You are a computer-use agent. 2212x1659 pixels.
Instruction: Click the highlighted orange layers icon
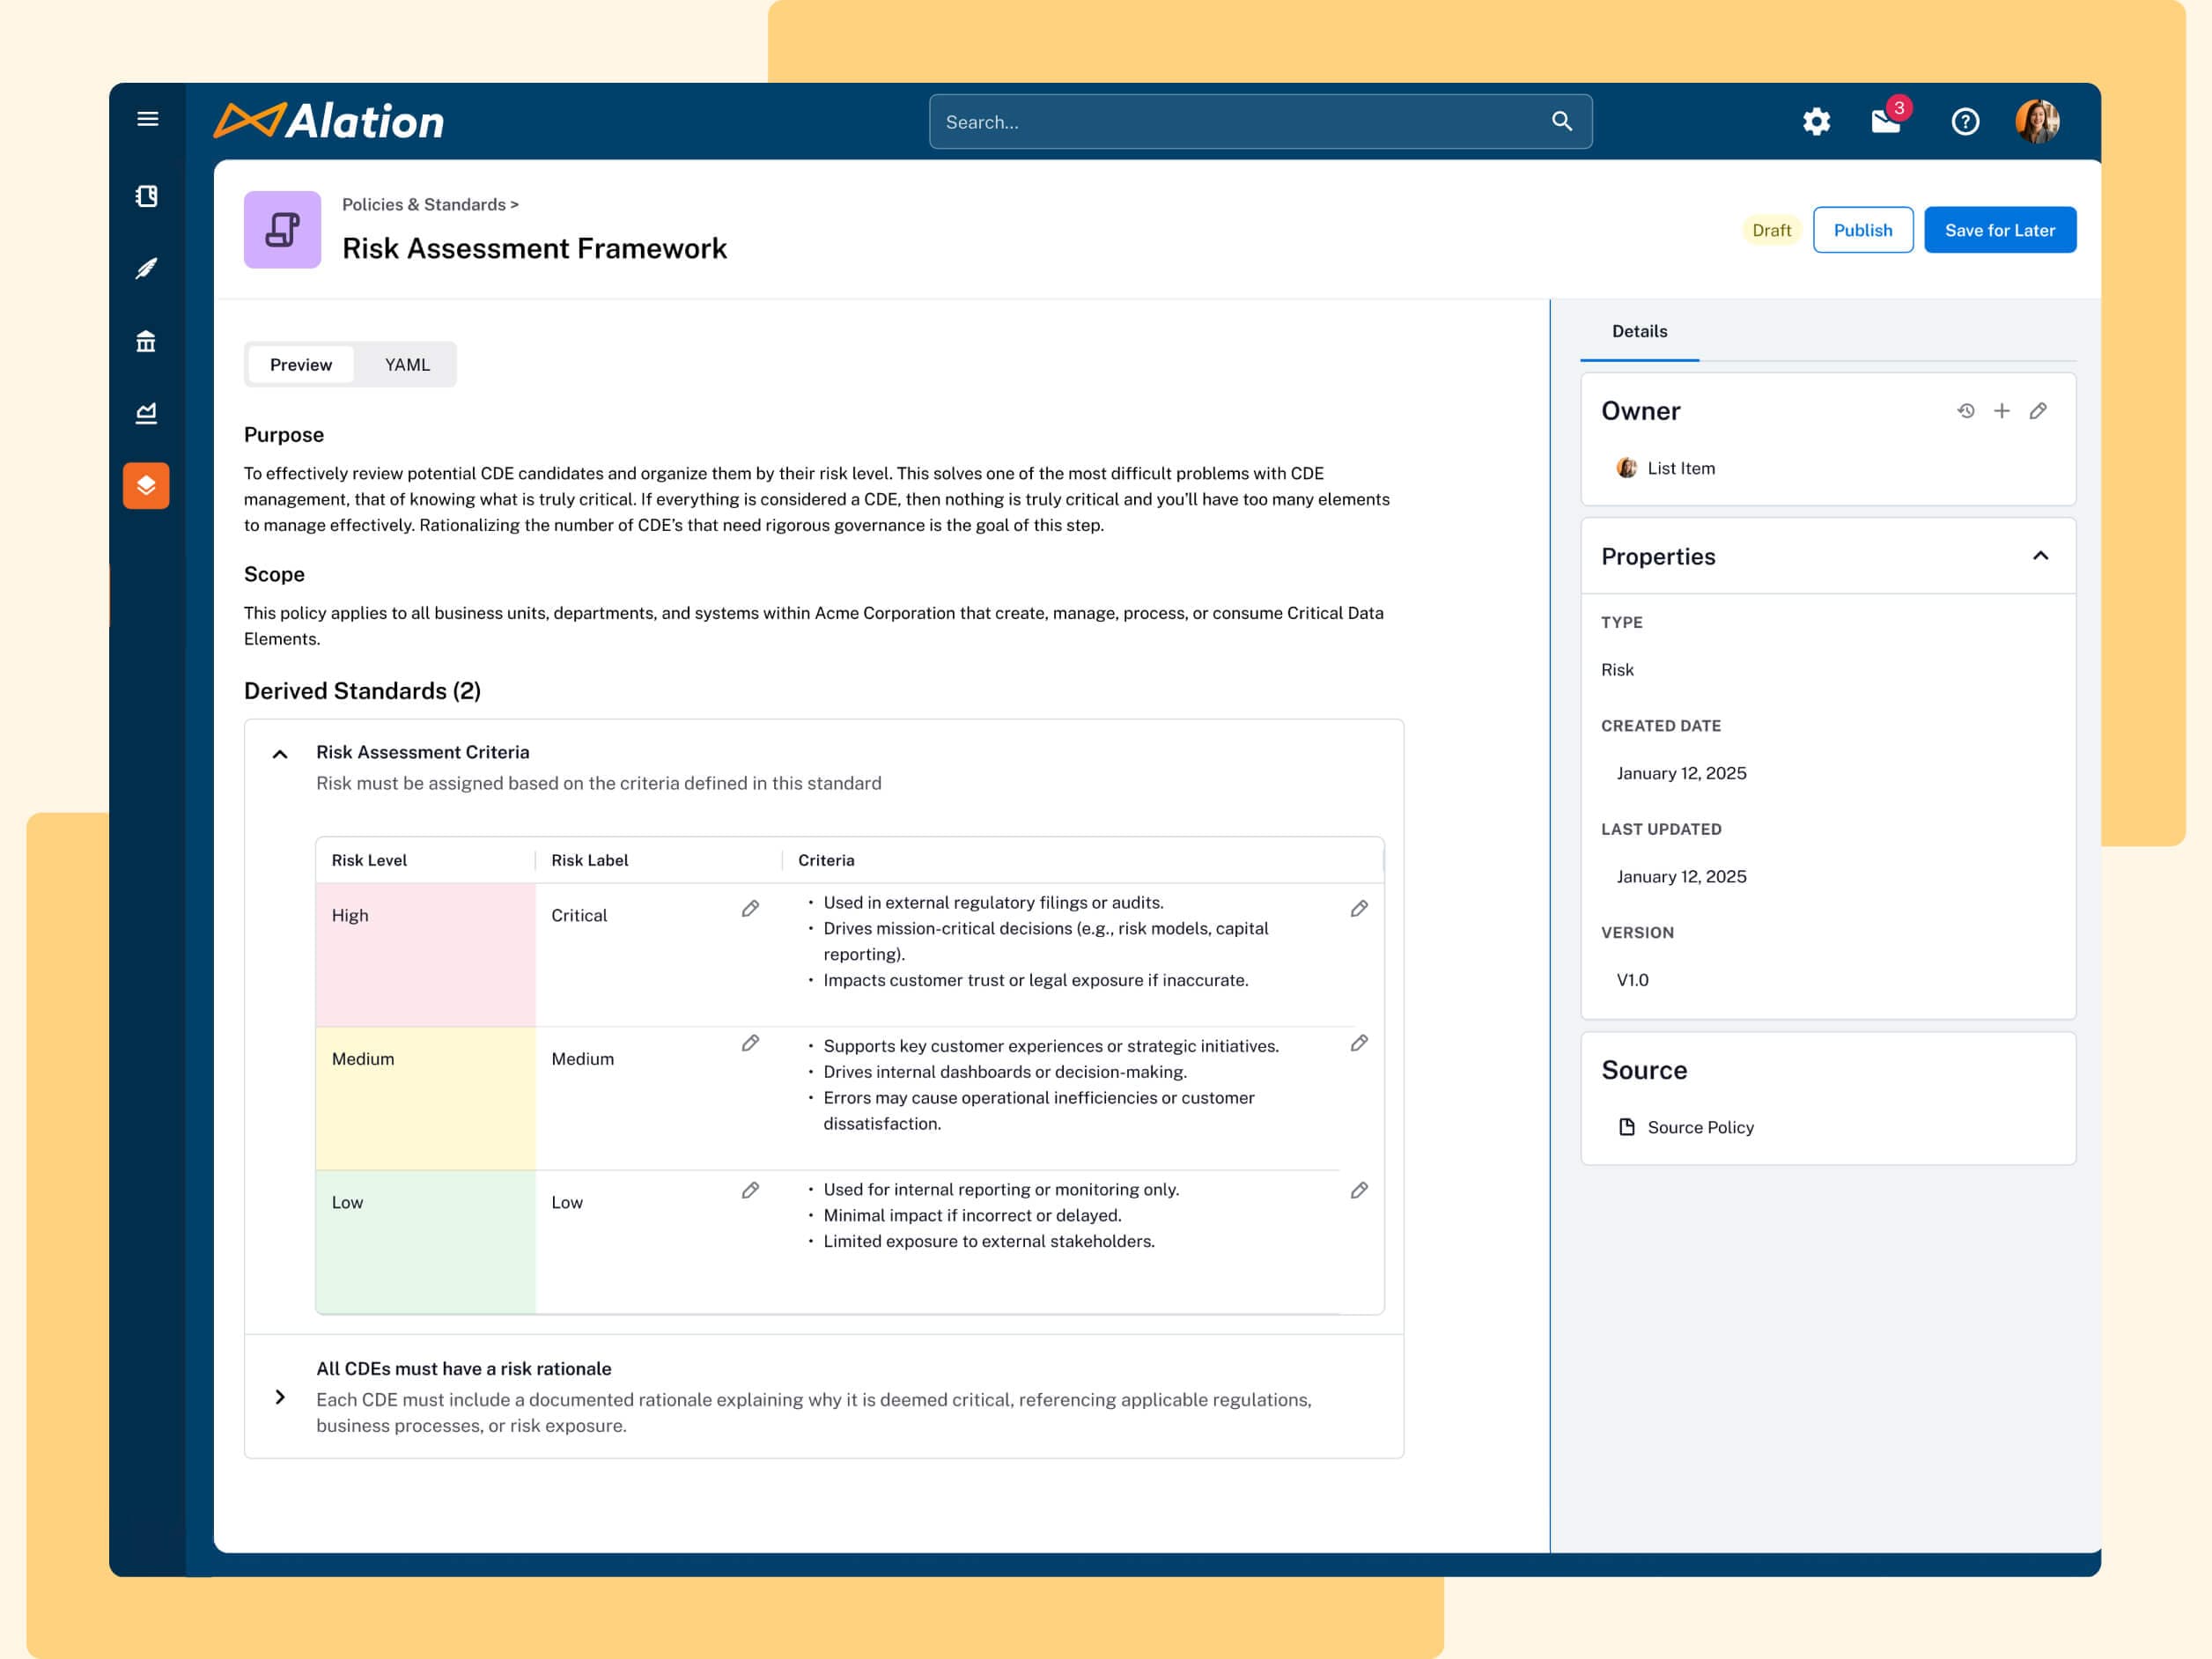pos(146,486)
